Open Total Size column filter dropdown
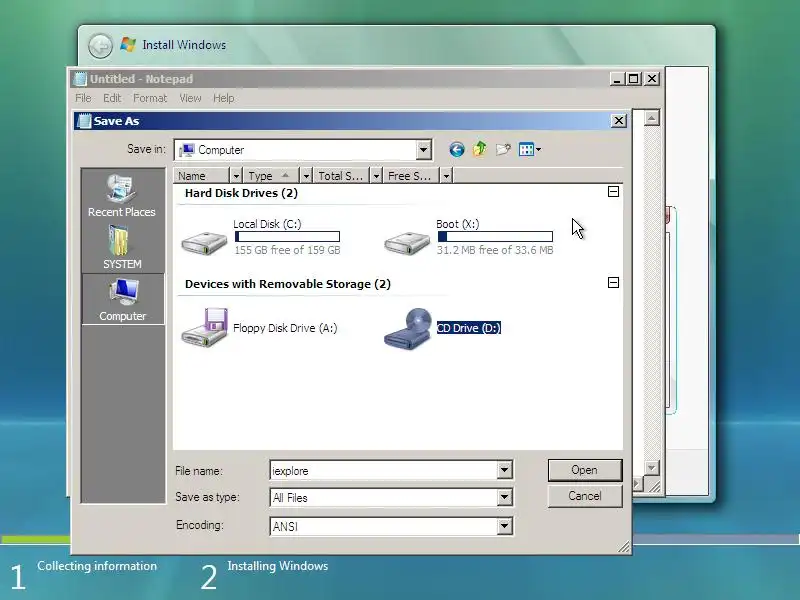Screen dimensions: 800x600 click(x=376, y=176)
